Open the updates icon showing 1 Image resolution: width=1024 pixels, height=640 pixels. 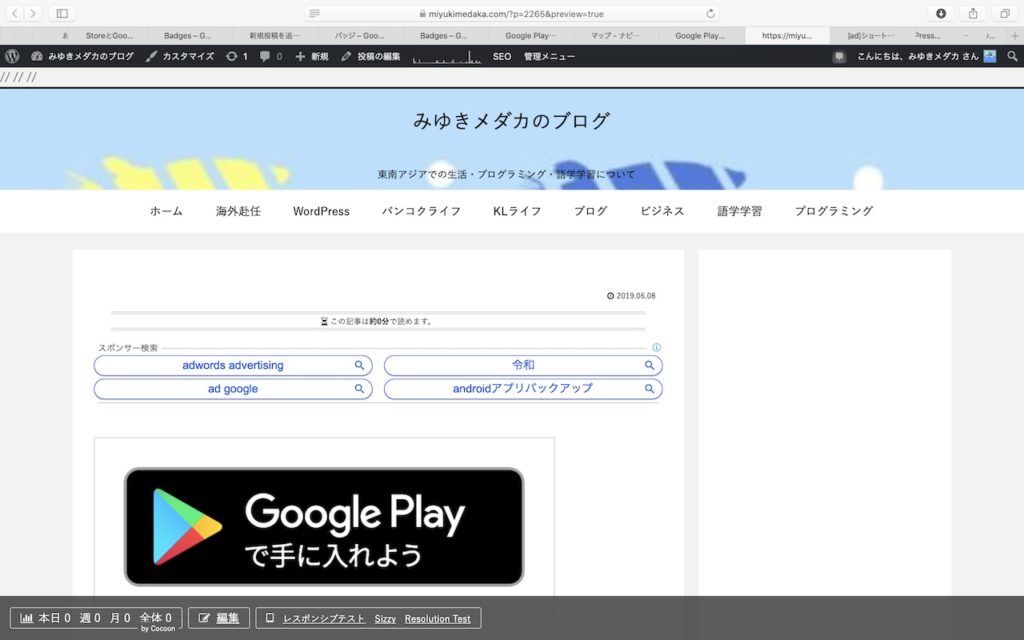point(237,56)
